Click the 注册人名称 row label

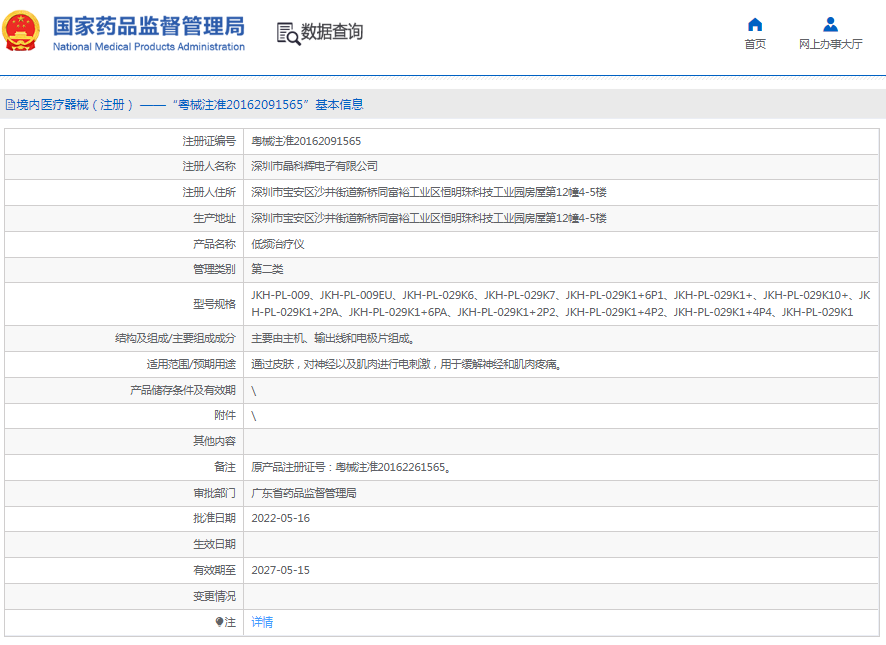[x=209, y=166]
